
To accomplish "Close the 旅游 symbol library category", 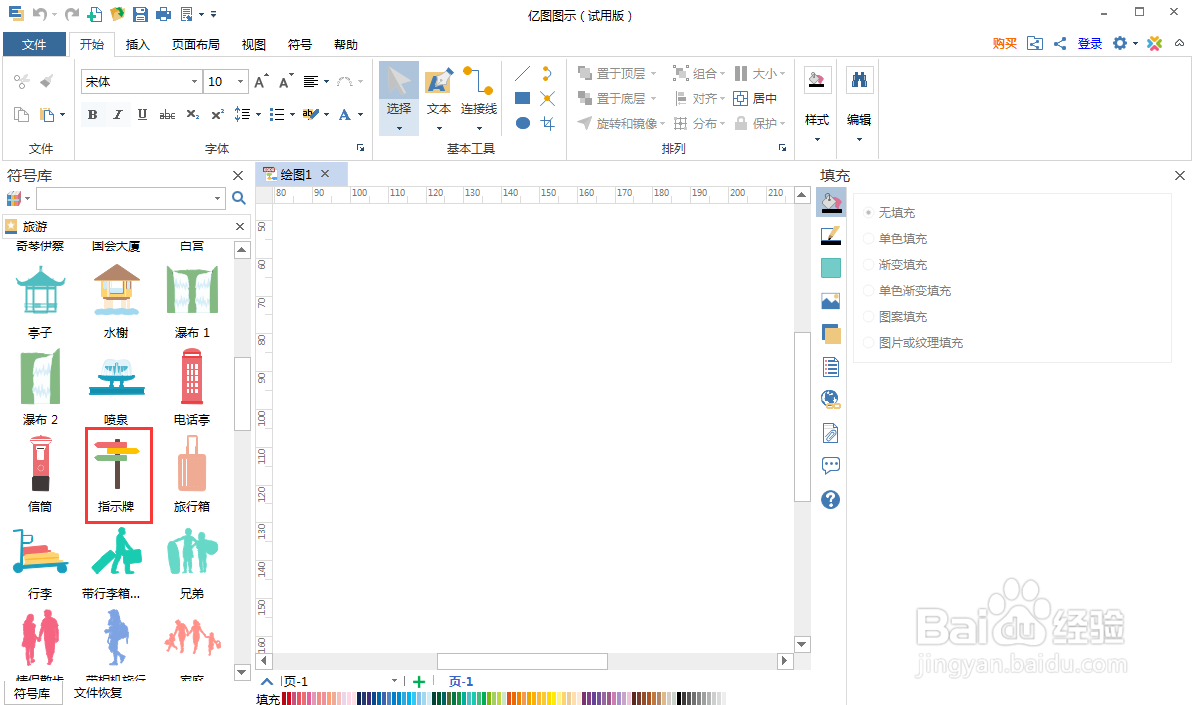I will (x=240, y=226).
